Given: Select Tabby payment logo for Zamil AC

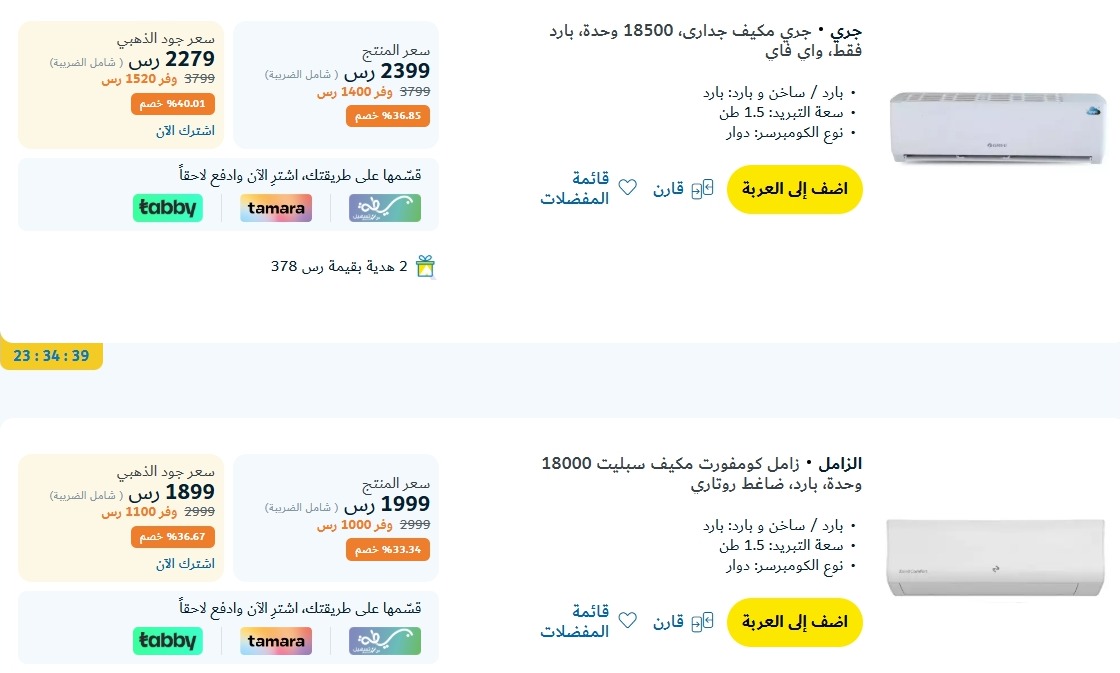Looking at the screenshot, I should coord(168,641).
